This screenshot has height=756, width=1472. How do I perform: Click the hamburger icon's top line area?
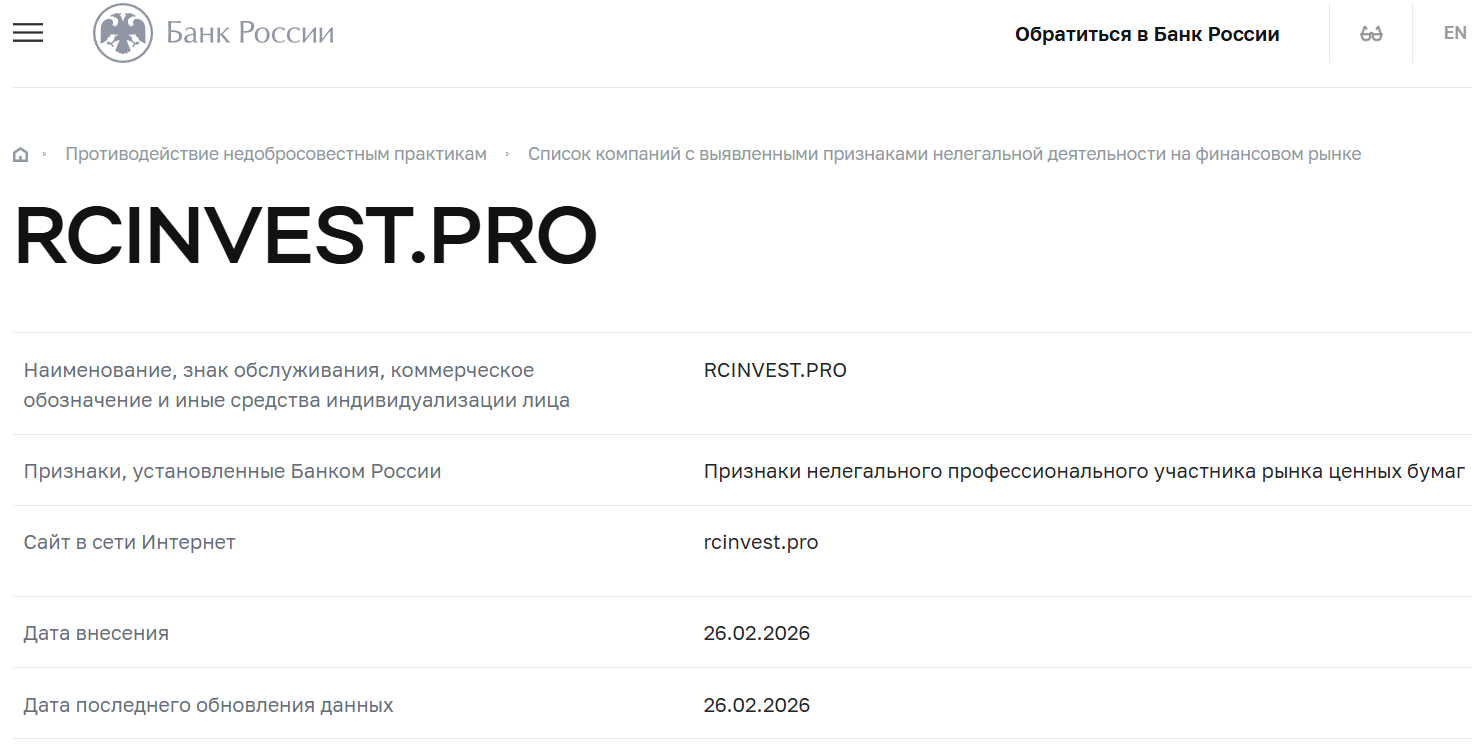click(27, 24)
